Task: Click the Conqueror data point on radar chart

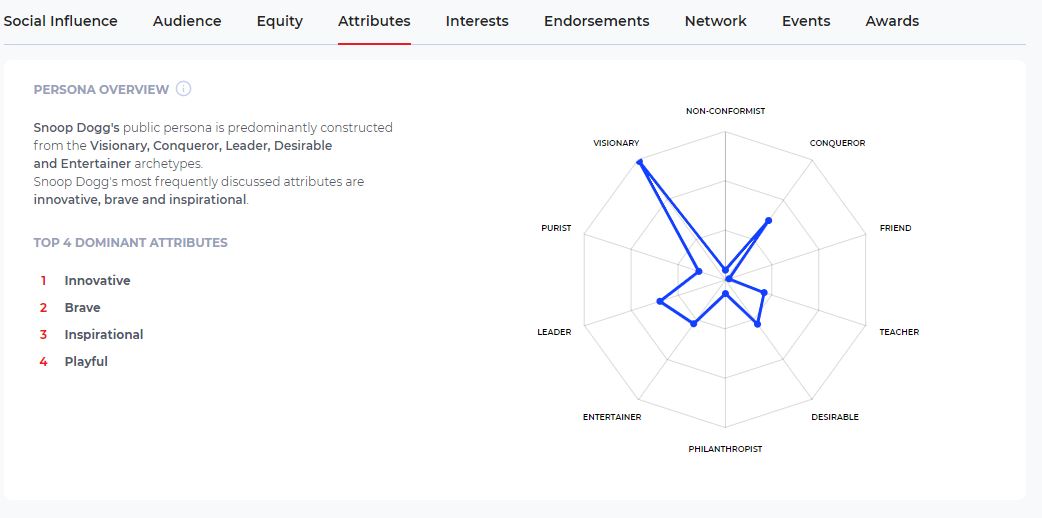Action: pyautogui.click(x=769, y=220)
